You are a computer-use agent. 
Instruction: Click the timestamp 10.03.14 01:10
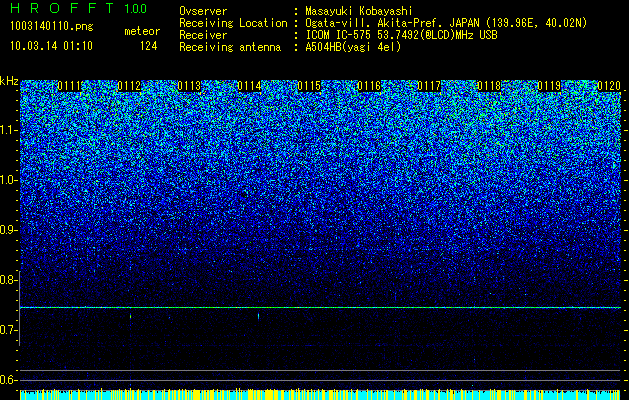[51, 46]
